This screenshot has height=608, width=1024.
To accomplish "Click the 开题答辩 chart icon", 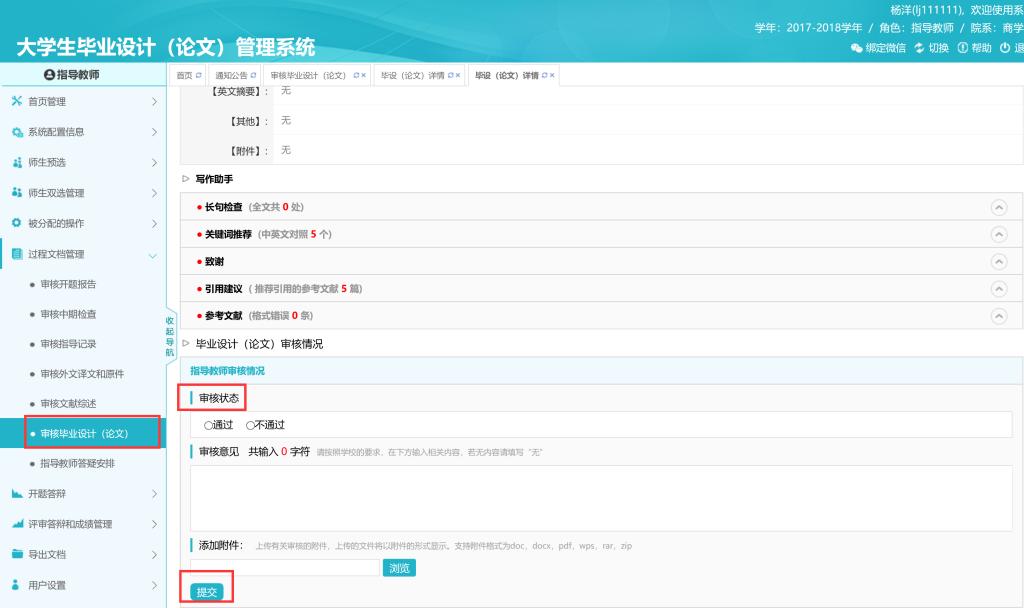I will [x=16, y=494].
